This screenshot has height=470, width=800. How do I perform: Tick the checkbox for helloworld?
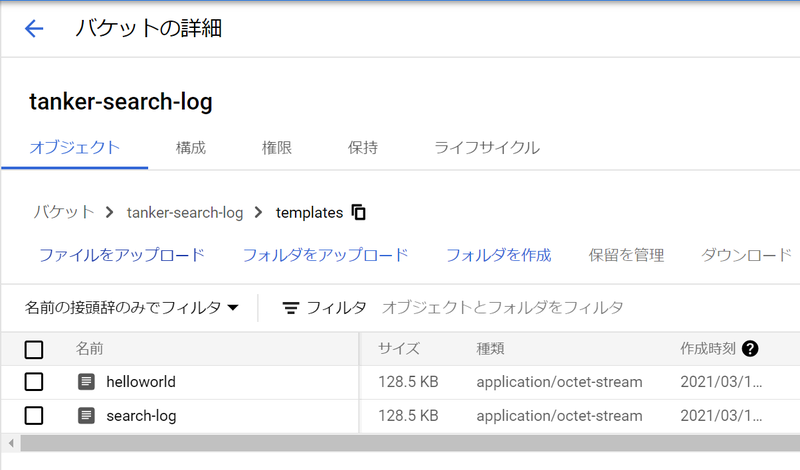[x=34, y=381]
